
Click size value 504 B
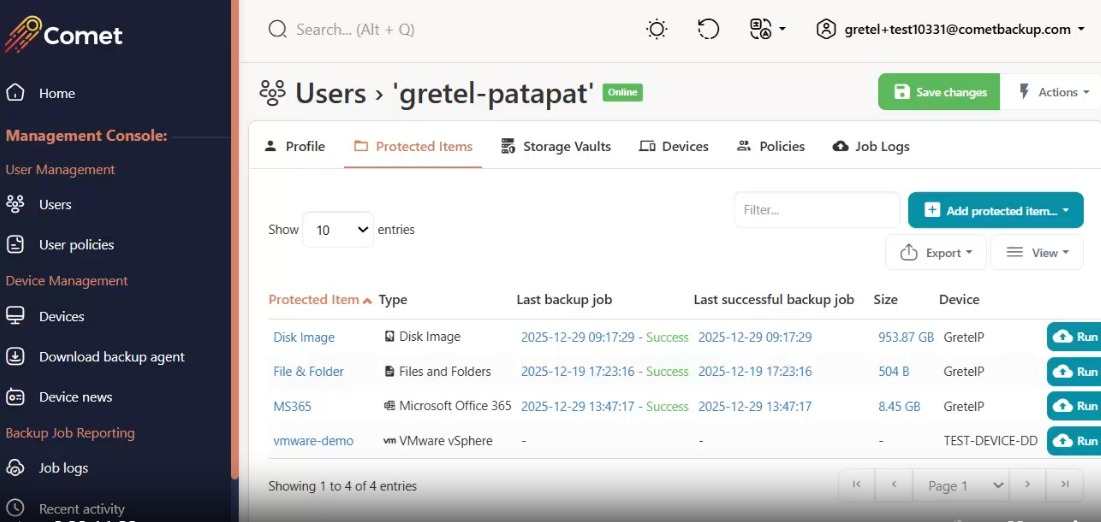(x=893, y=372)
